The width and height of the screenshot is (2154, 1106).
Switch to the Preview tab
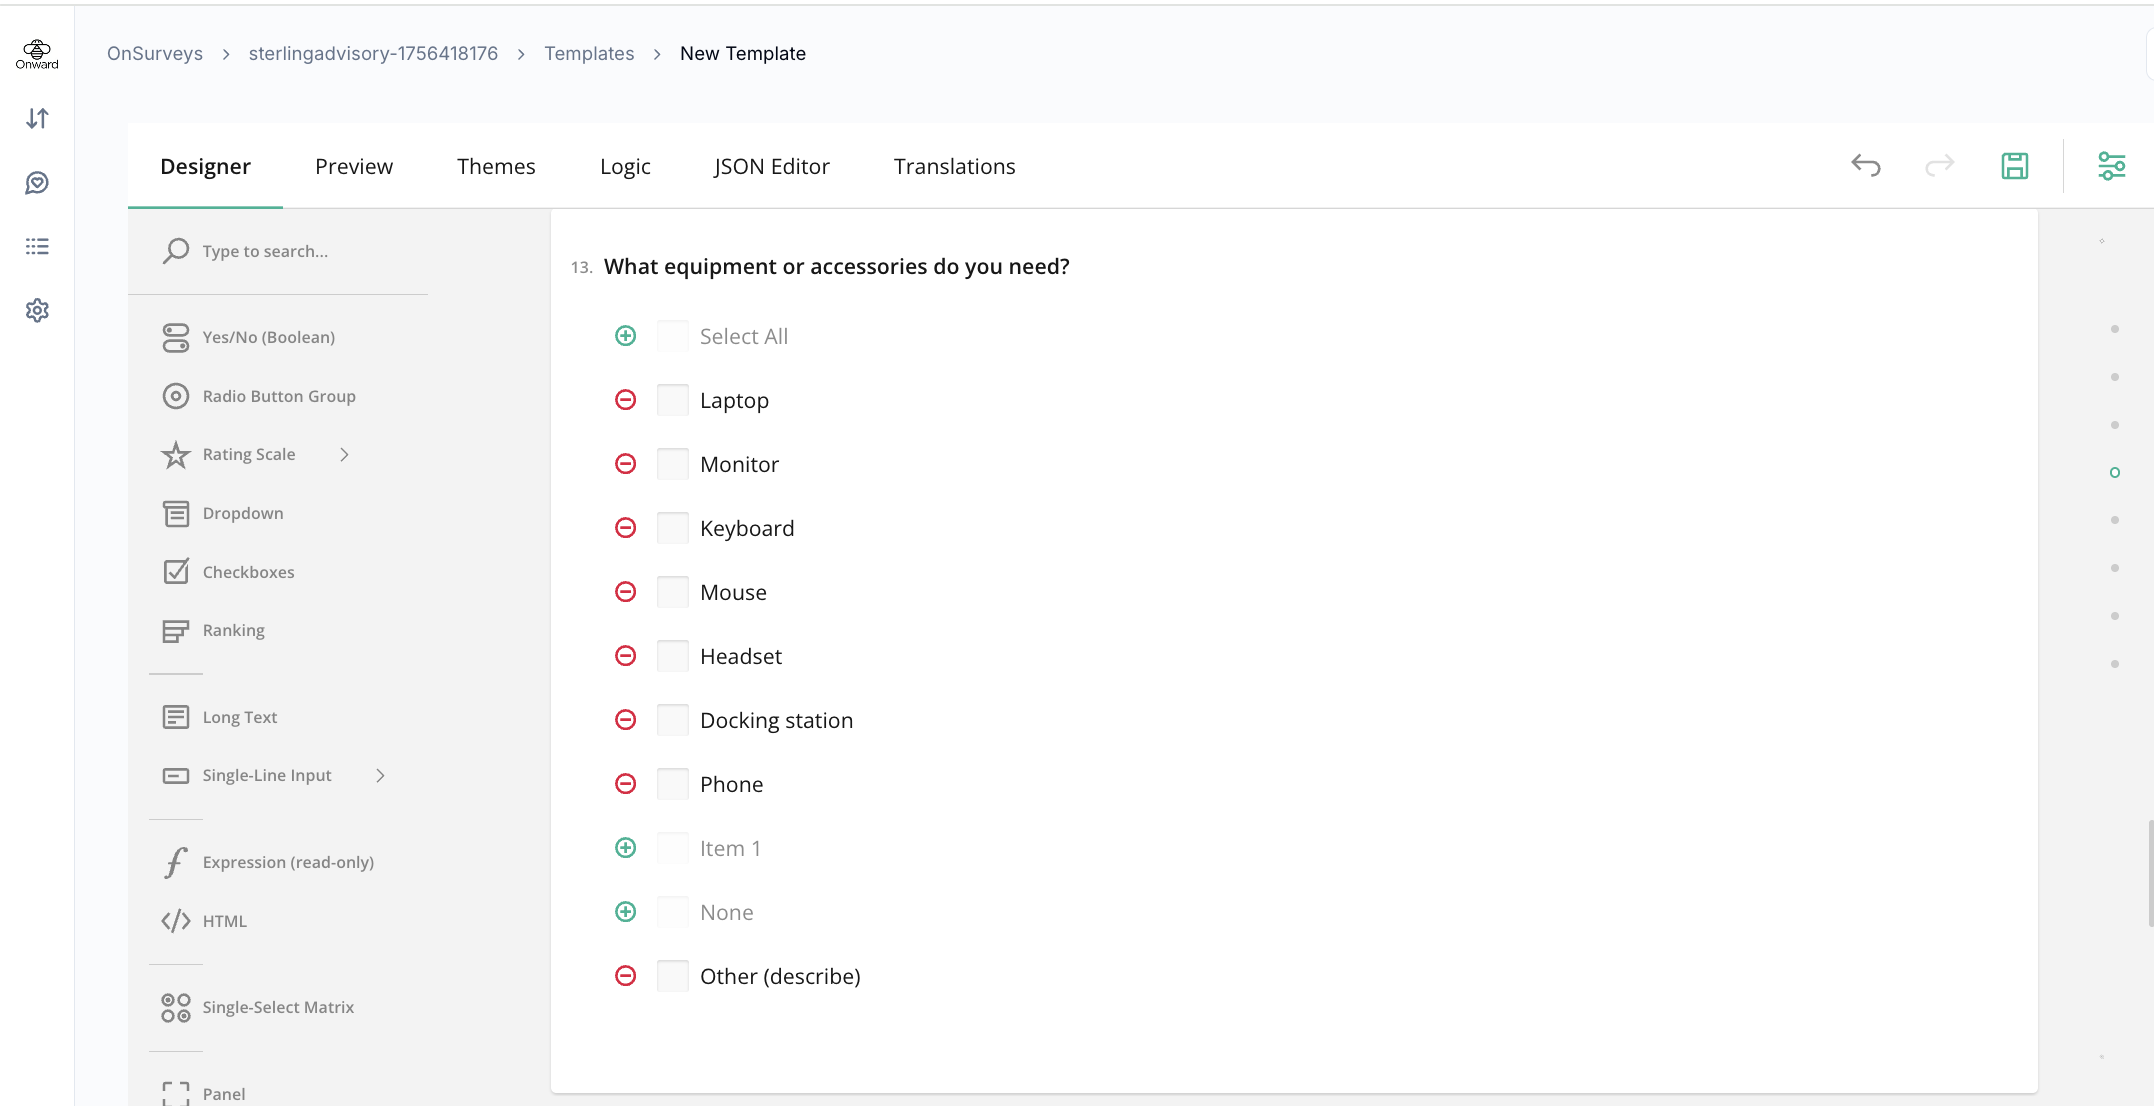(353, 166)
